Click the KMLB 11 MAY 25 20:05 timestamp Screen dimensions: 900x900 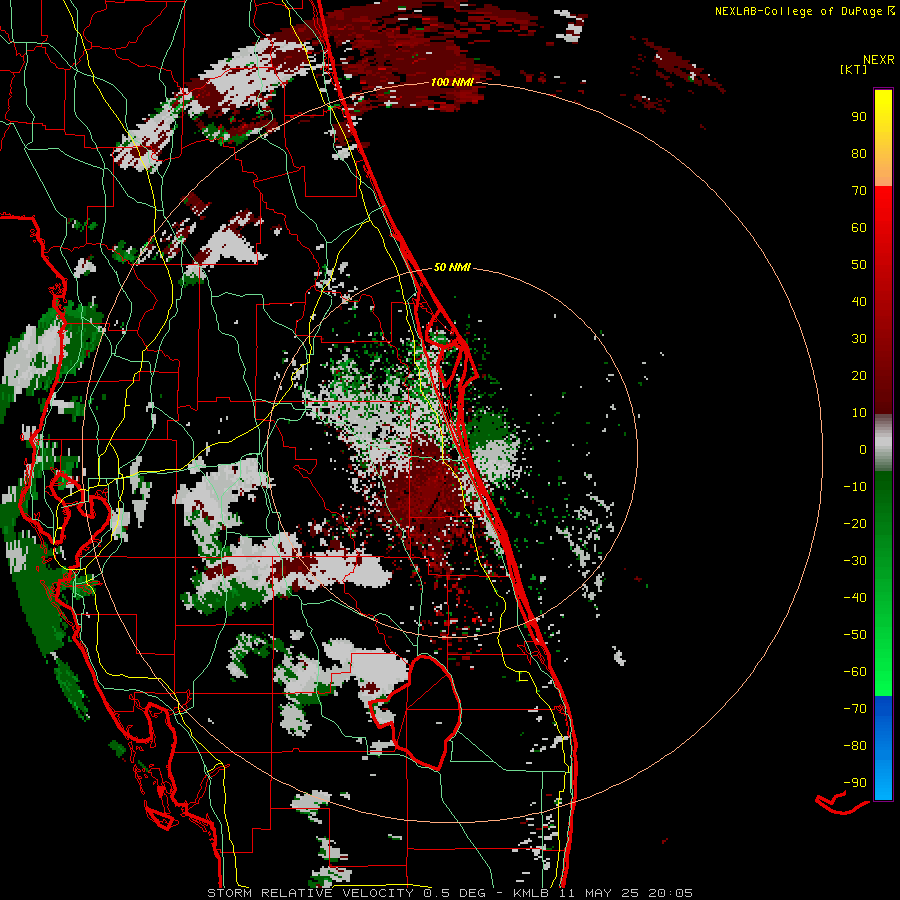603,893
